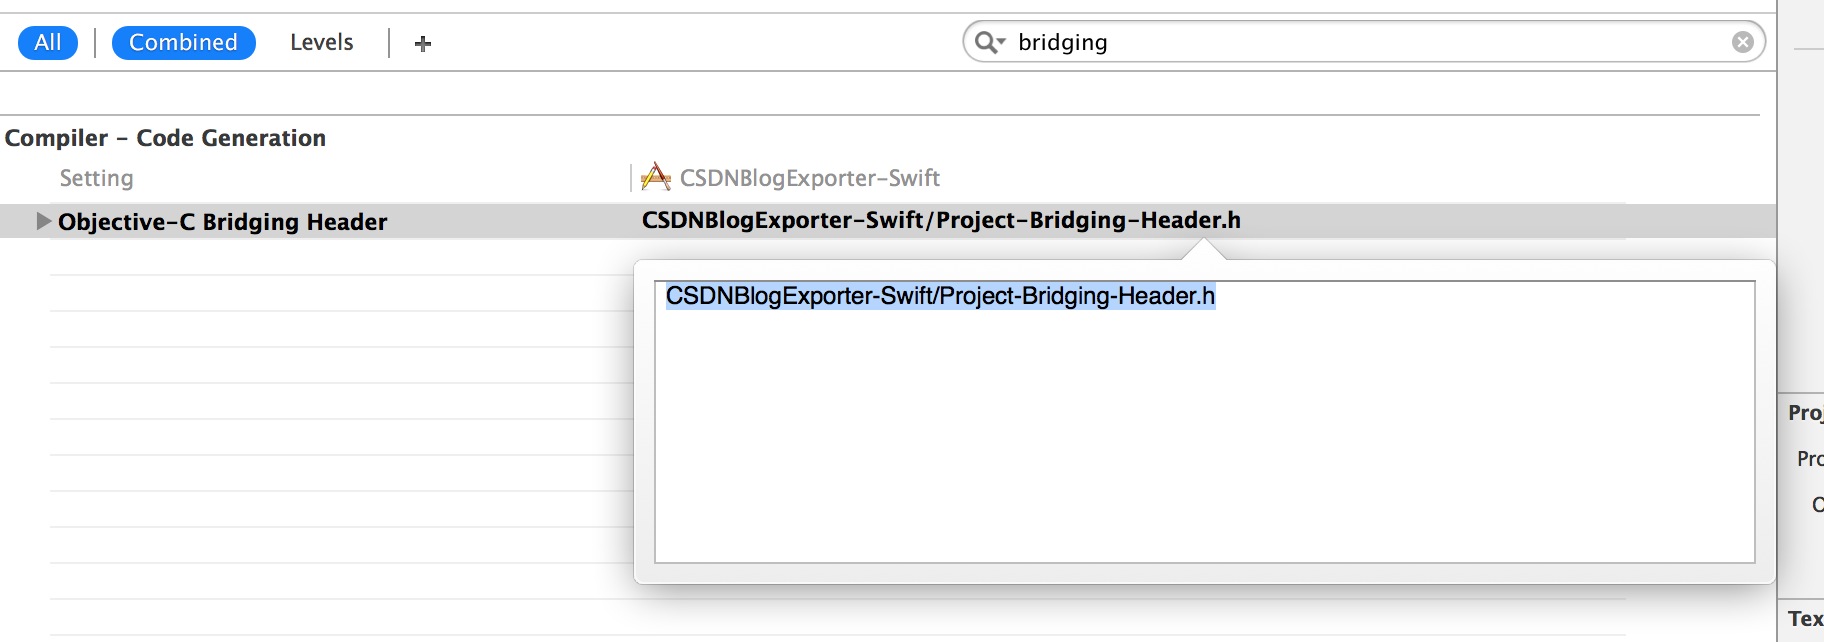Click the first empty row below the setting
The image size is (1824, 642).
(340, 257)
